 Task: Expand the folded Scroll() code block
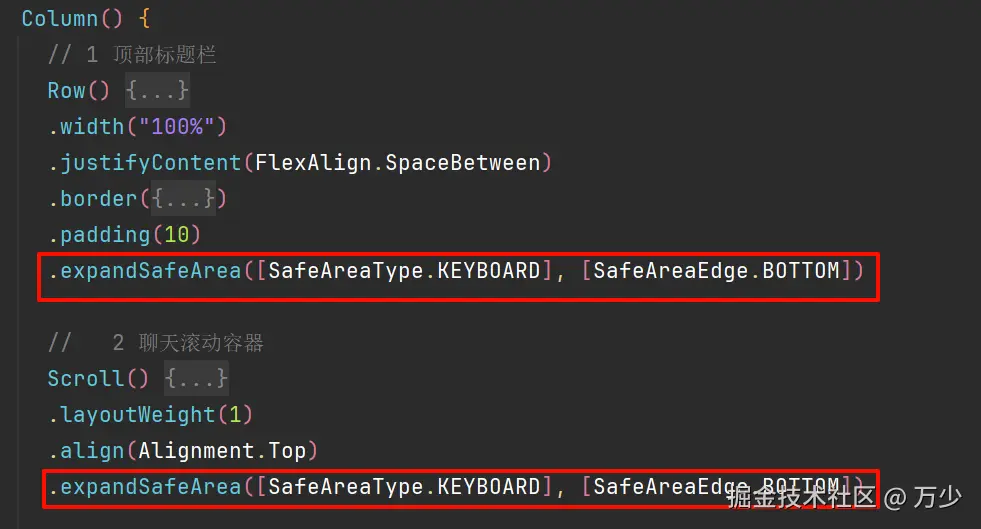[197, 378]
